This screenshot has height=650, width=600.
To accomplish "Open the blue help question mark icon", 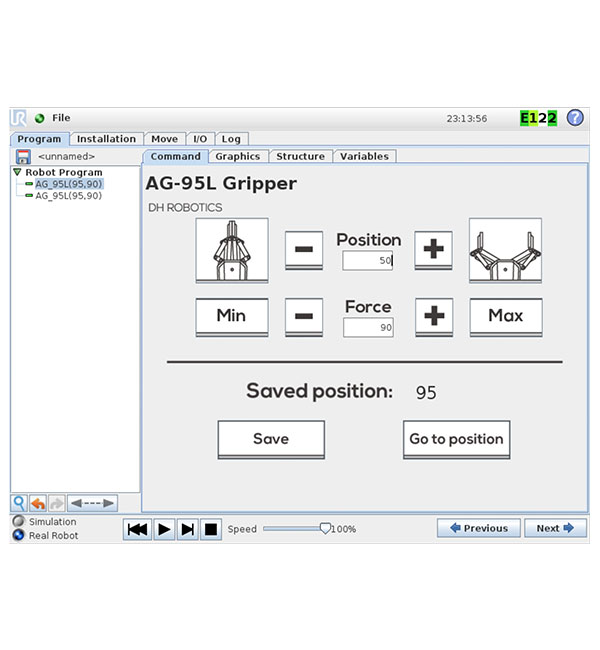I will pos(575,118).
